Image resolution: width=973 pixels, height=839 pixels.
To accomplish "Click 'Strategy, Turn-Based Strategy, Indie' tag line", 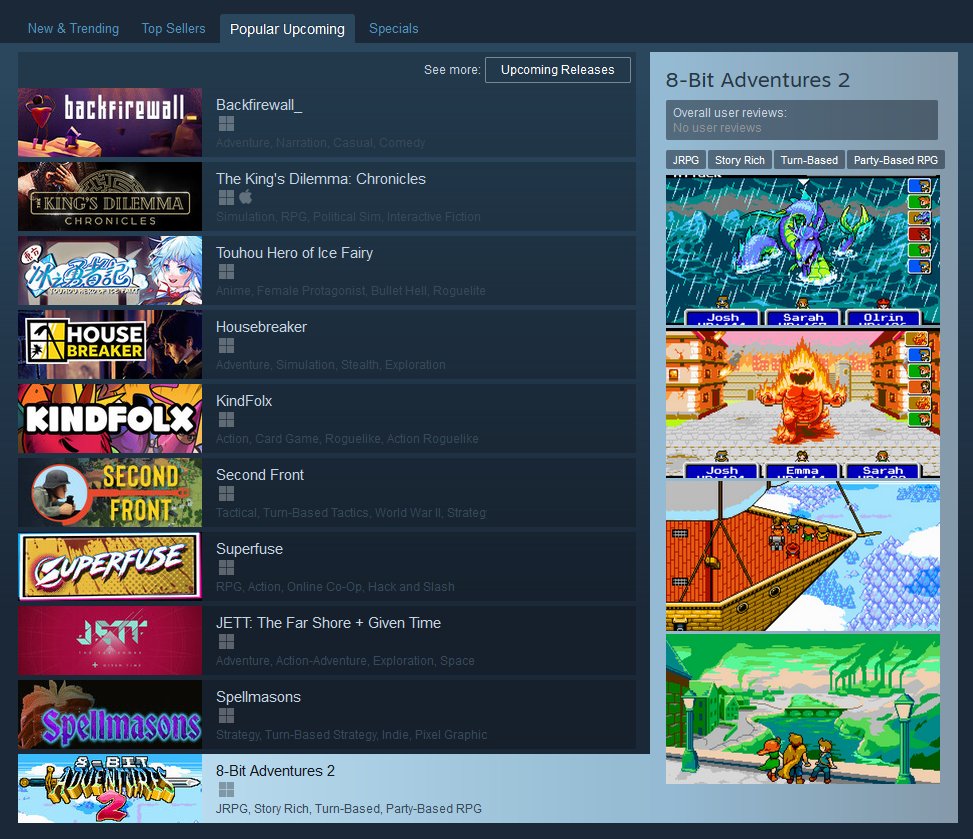I will 351,735.
